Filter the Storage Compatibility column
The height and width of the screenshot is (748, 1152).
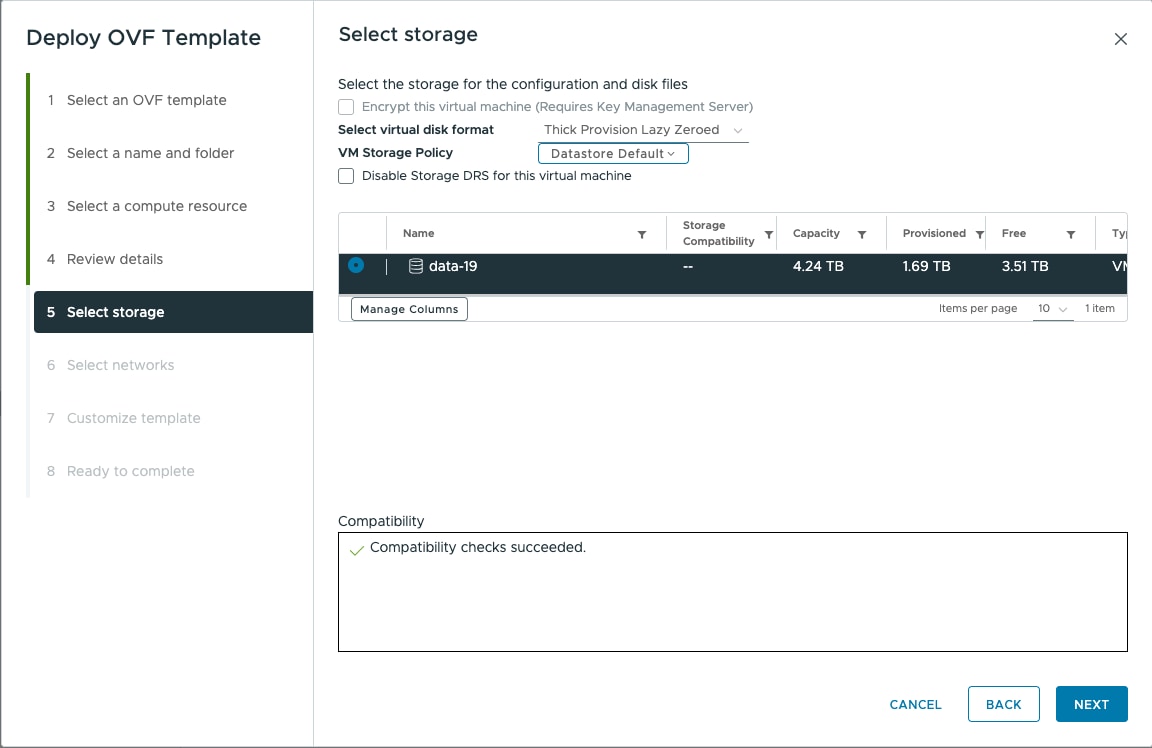(768, 234)
